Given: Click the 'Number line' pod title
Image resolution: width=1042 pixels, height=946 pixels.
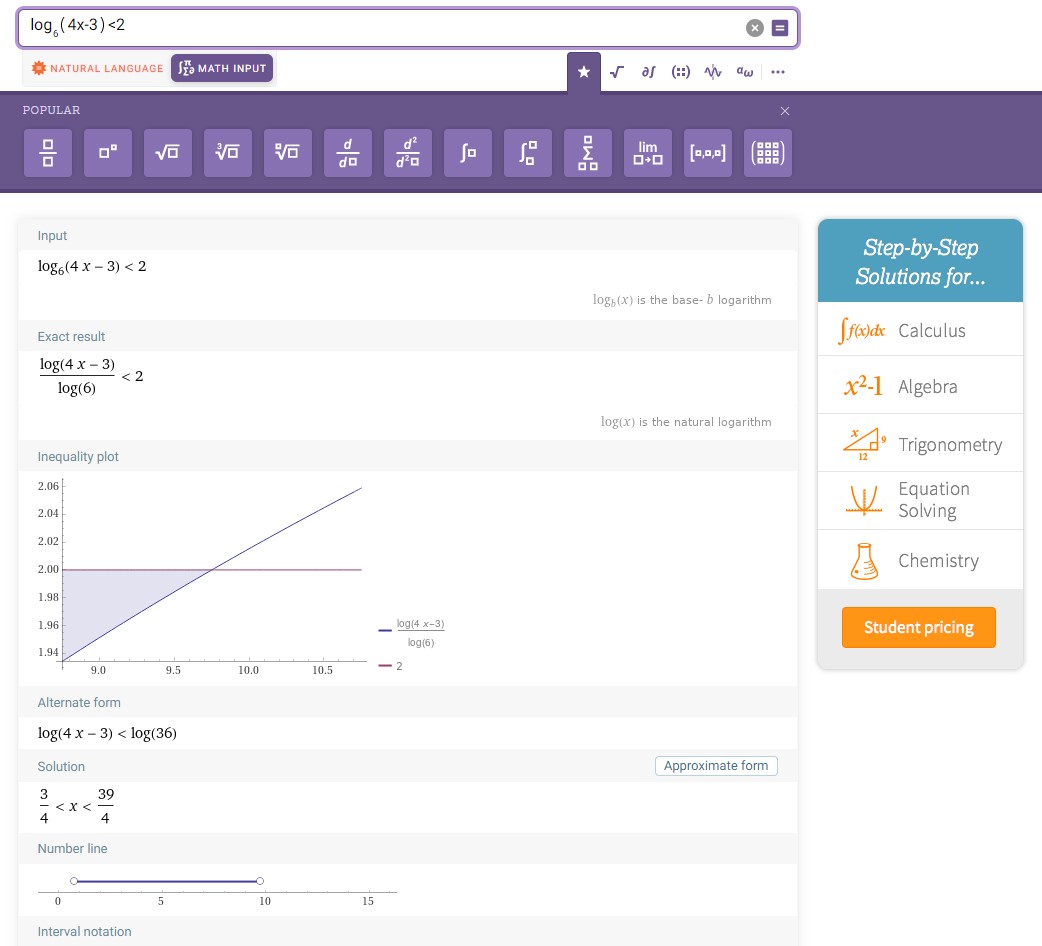Looking at the screenshot, I should tap(72, 849).
